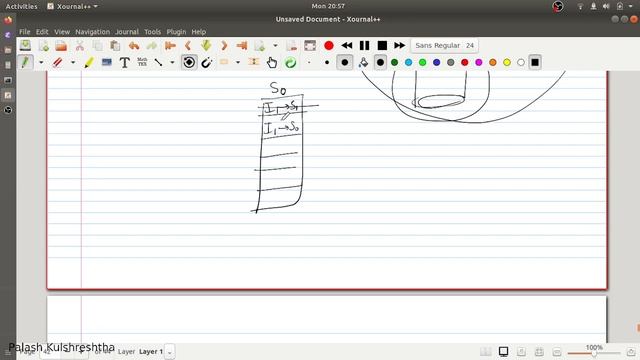
Task: Rewind the audio playback
Action: click(x=347, y=45)
